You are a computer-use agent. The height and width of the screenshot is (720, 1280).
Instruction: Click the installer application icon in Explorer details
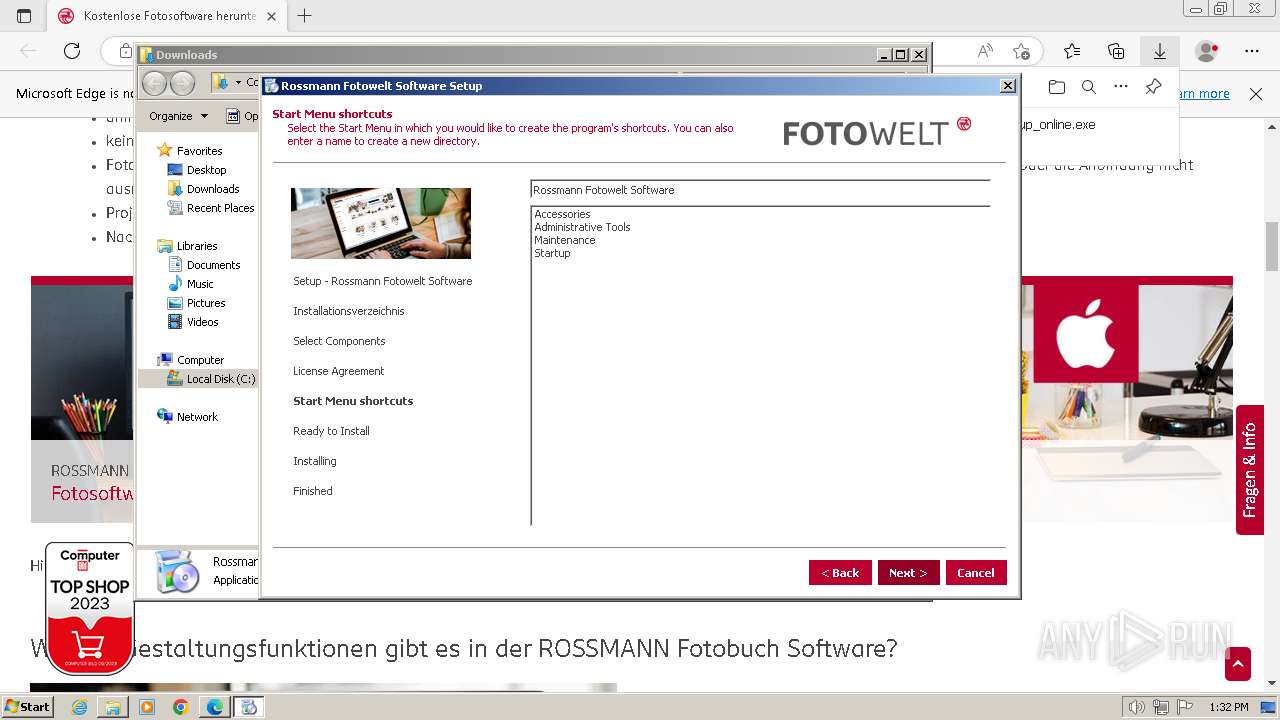pos(178,571)
